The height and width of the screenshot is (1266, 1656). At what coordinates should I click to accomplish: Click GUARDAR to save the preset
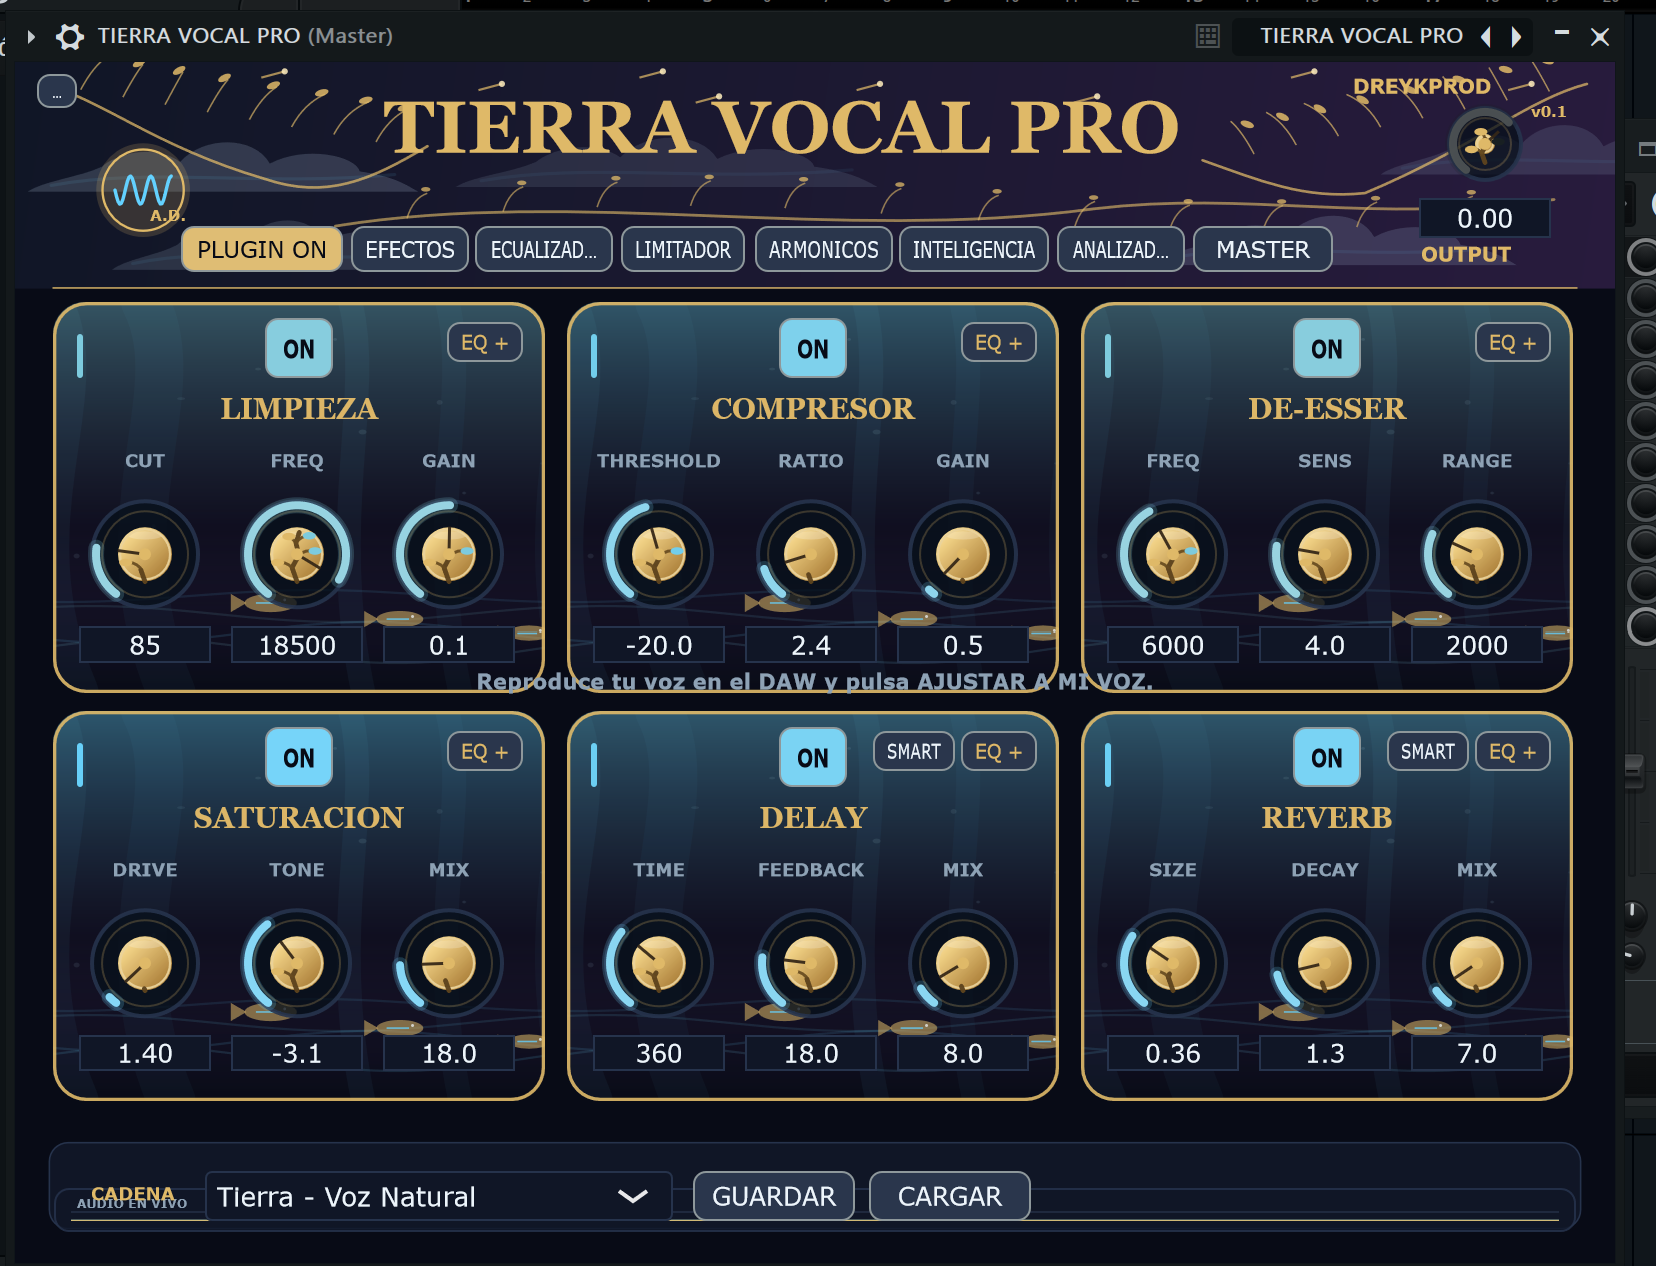coord(774,1196)
